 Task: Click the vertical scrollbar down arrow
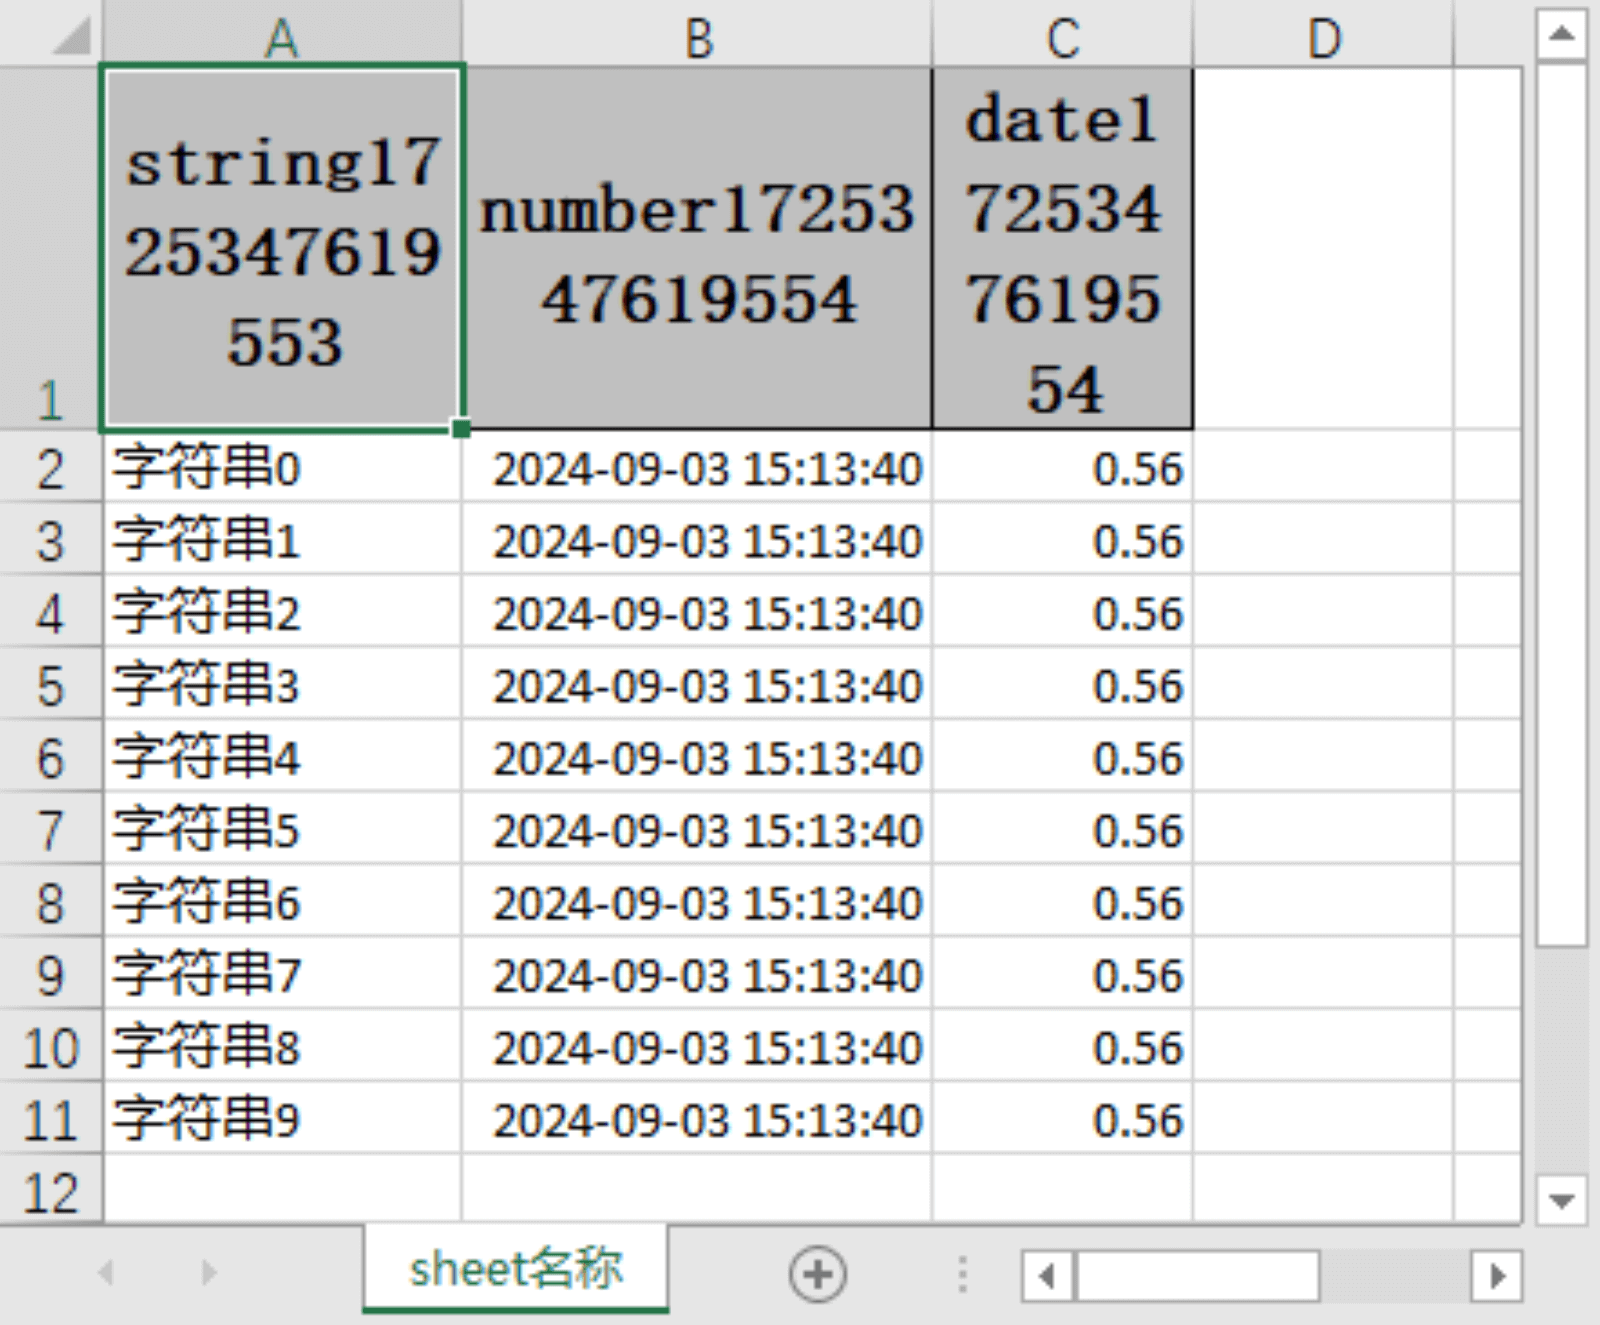pos(1561,1198)
